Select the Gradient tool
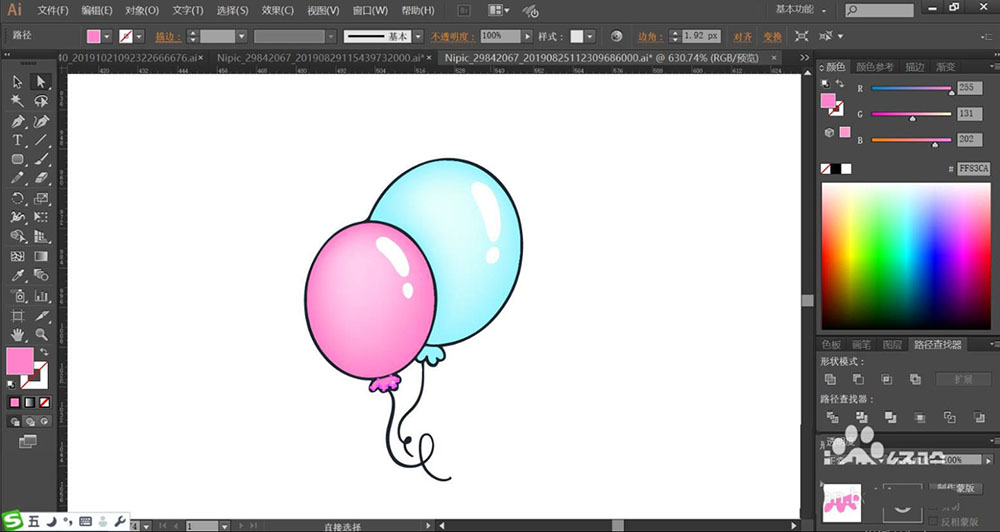The height and width of the screenshot is (532, 1000). pos(41,256)
